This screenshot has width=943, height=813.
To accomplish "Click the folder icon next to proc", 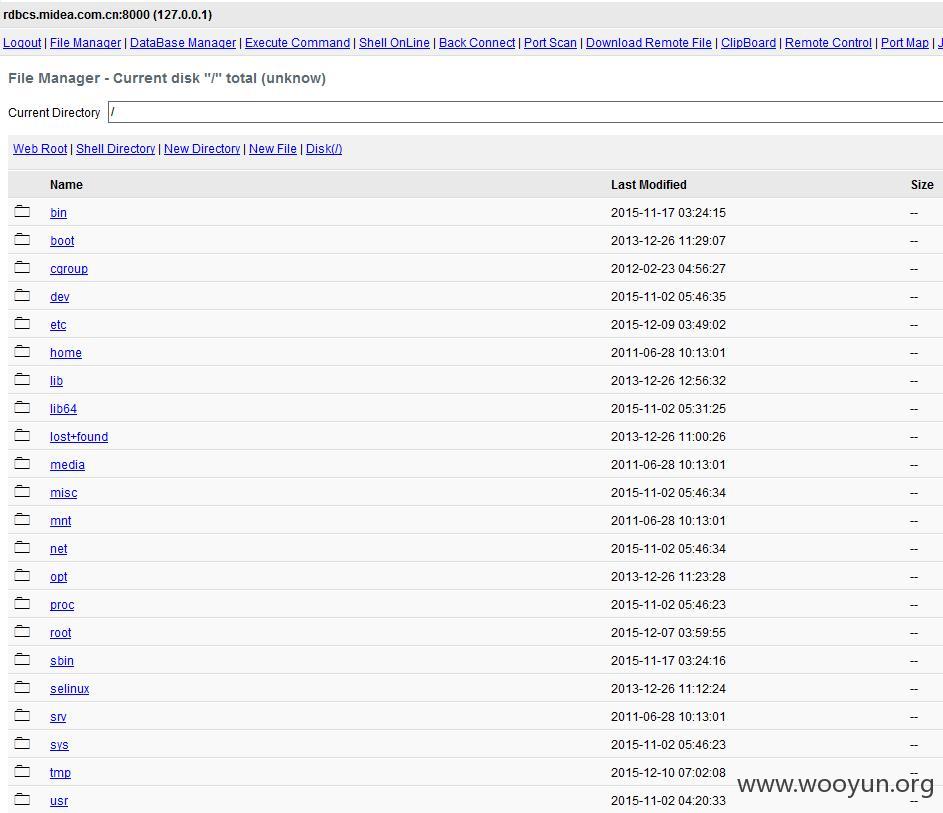I will click(22, 603).
